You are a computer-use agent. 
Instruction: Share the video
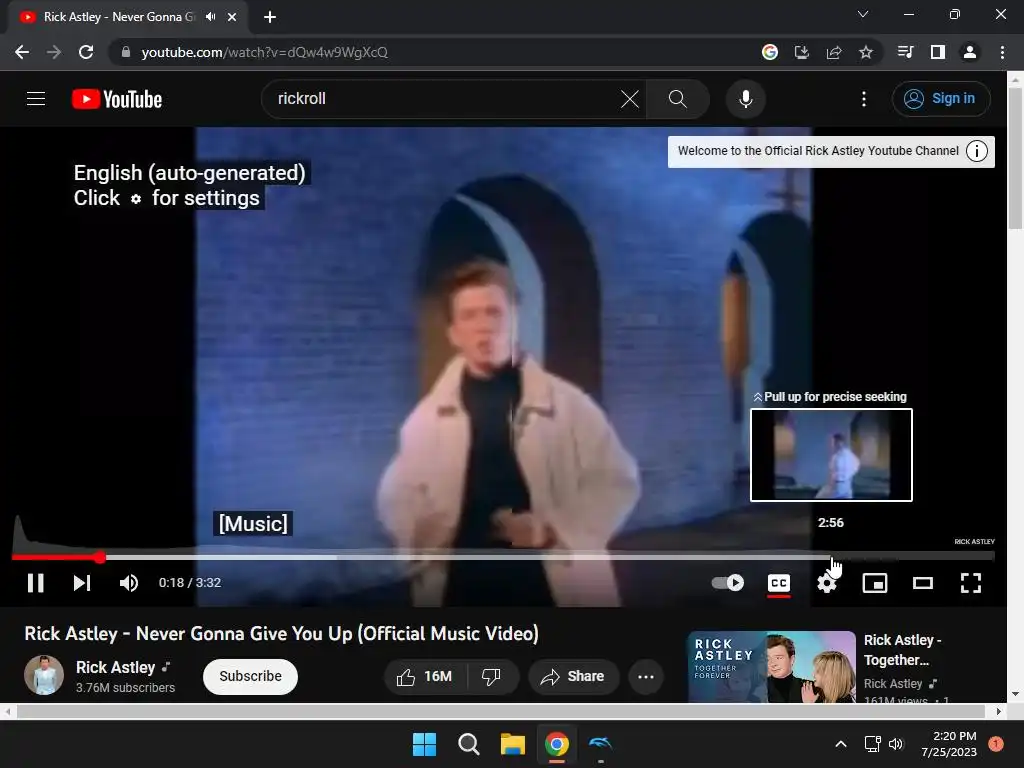(x=573, y=677)
